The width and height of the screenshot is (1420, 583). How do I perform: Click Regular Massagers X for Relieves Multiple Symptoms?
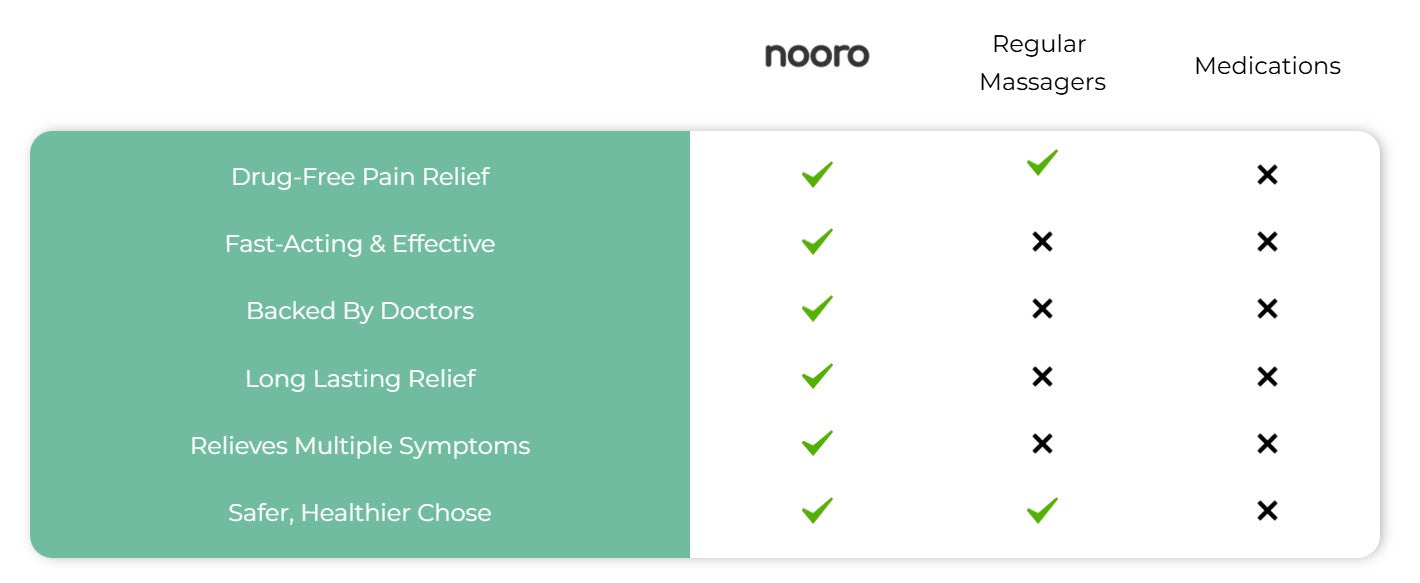1042,444
